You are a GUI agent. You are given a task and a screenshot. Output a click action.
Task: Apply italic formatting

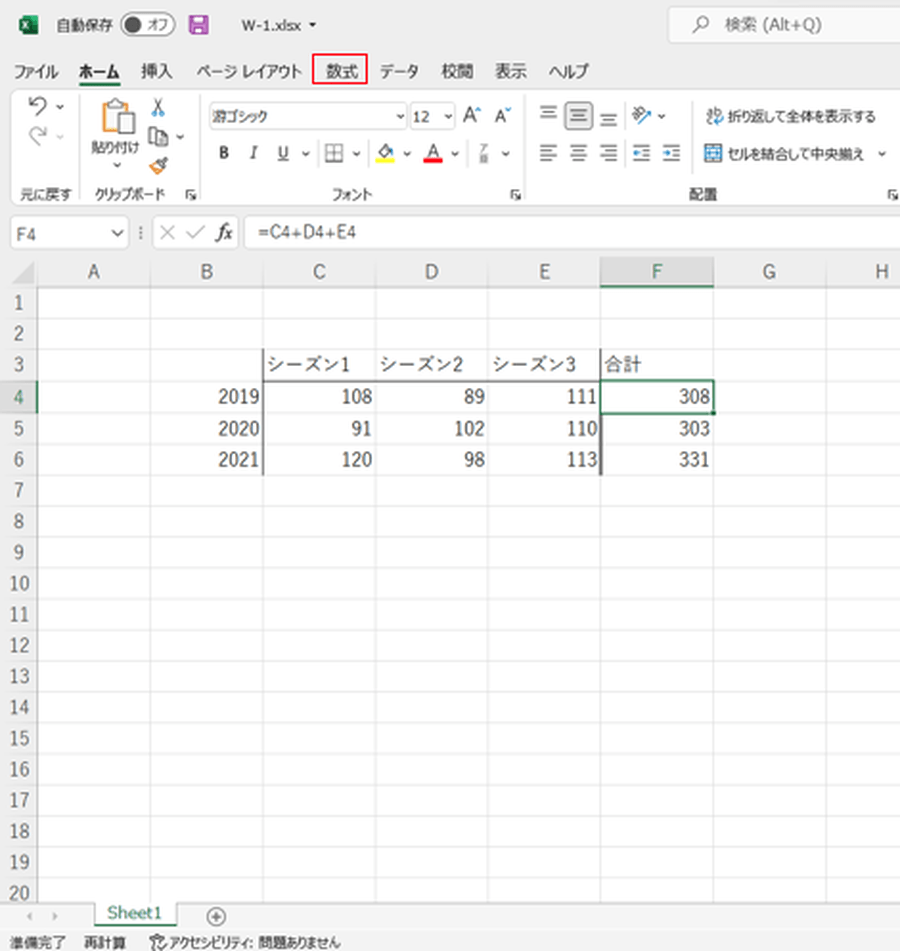click(x=253, y=153)
